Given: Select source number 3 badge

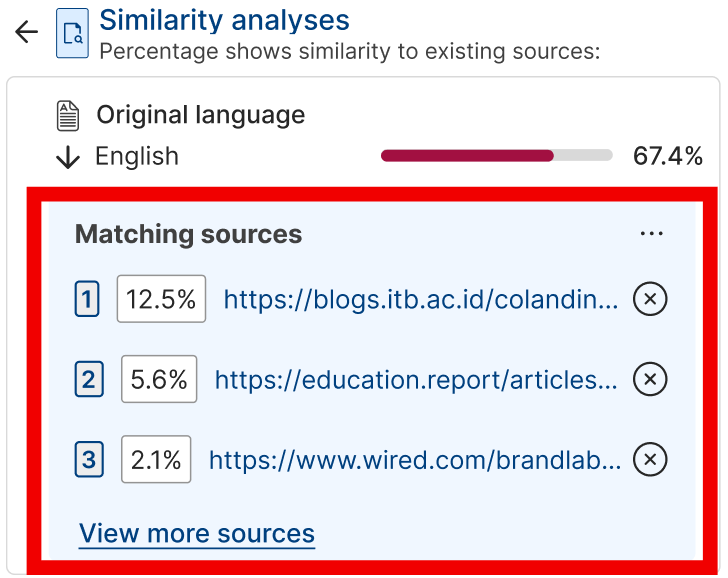Looking at the screenshot, I should 89,460.
